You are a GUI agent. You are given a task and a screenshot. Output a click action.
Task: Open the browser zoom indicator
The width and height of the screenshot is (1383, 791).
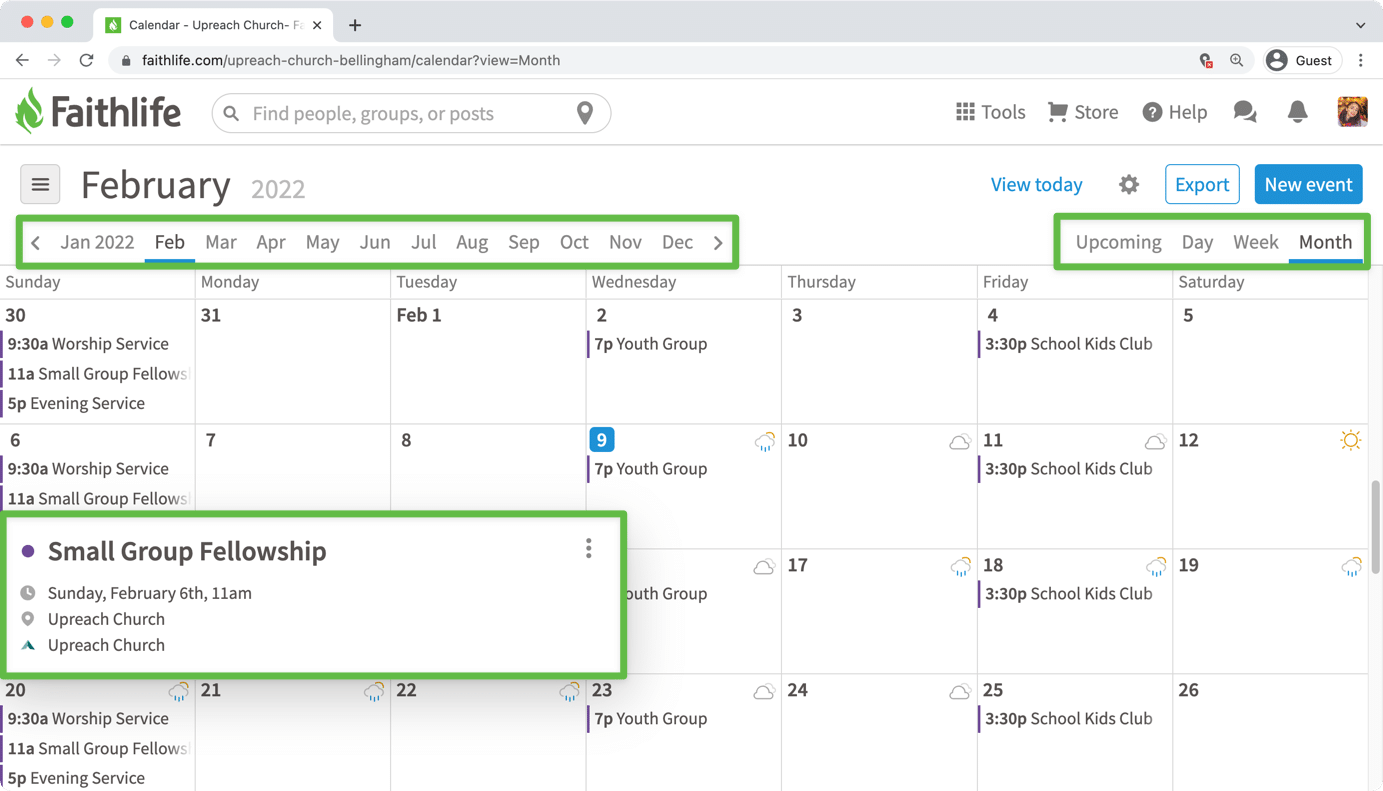(1237, 60)
